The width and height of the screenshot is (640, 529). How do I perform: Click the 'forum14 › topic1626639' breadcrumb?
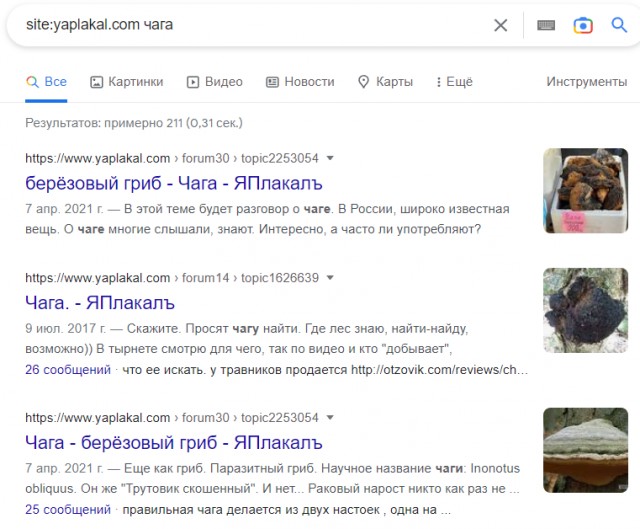tap(250, 278)
